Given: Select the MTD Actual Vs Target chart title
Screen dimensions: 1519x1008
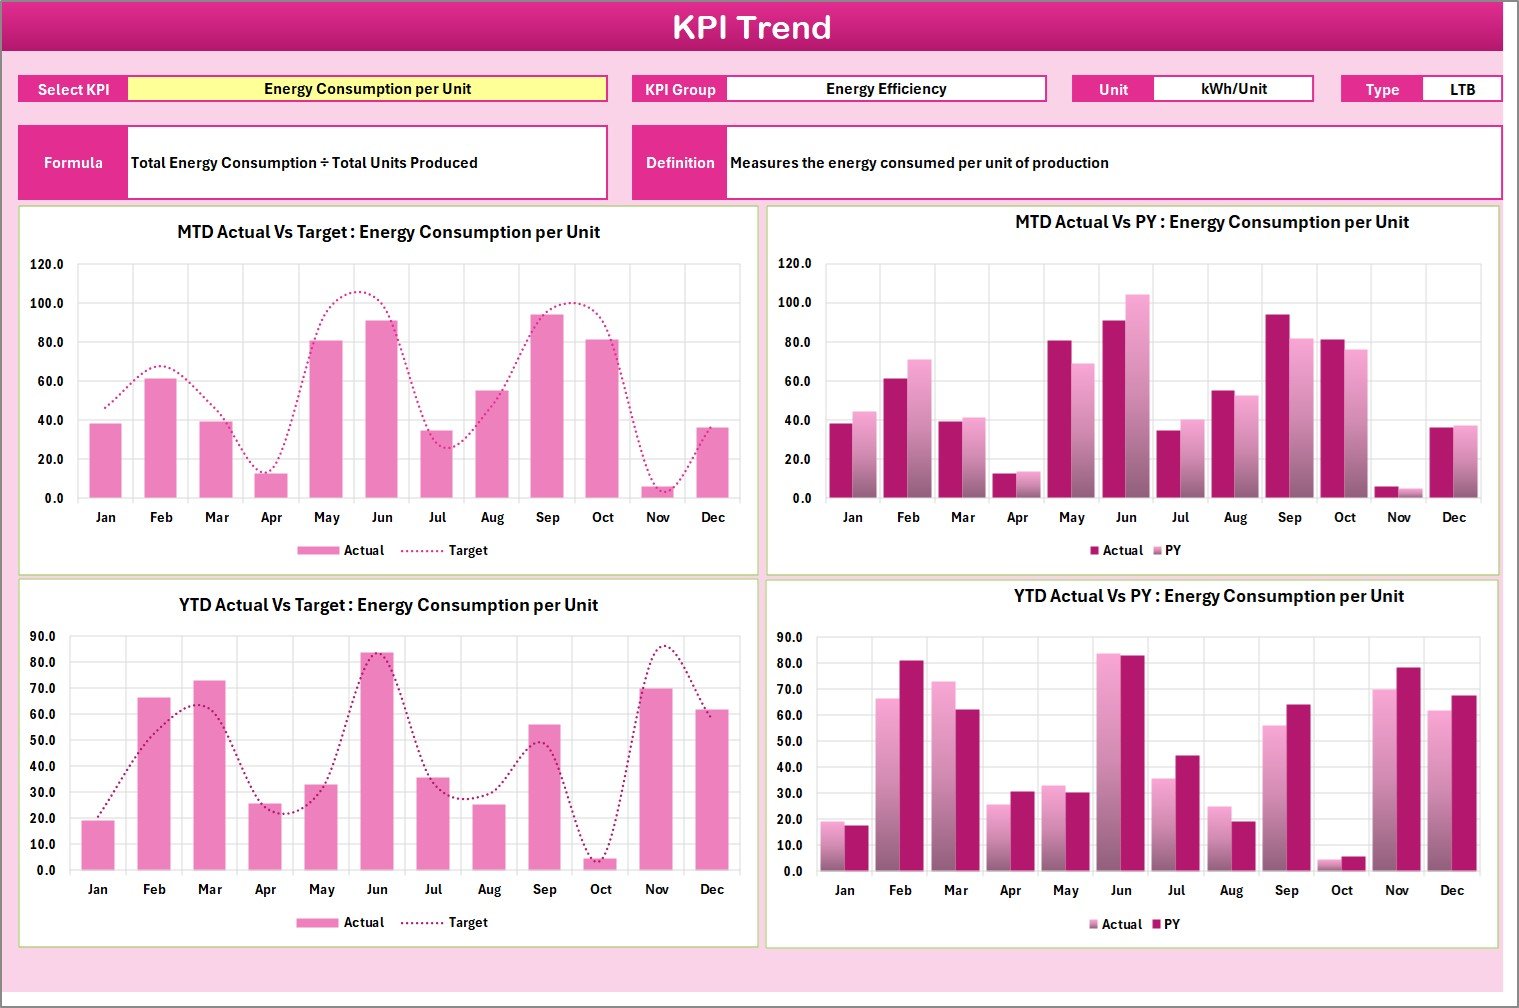Looking at the screenshot, I should pos(388,232).
